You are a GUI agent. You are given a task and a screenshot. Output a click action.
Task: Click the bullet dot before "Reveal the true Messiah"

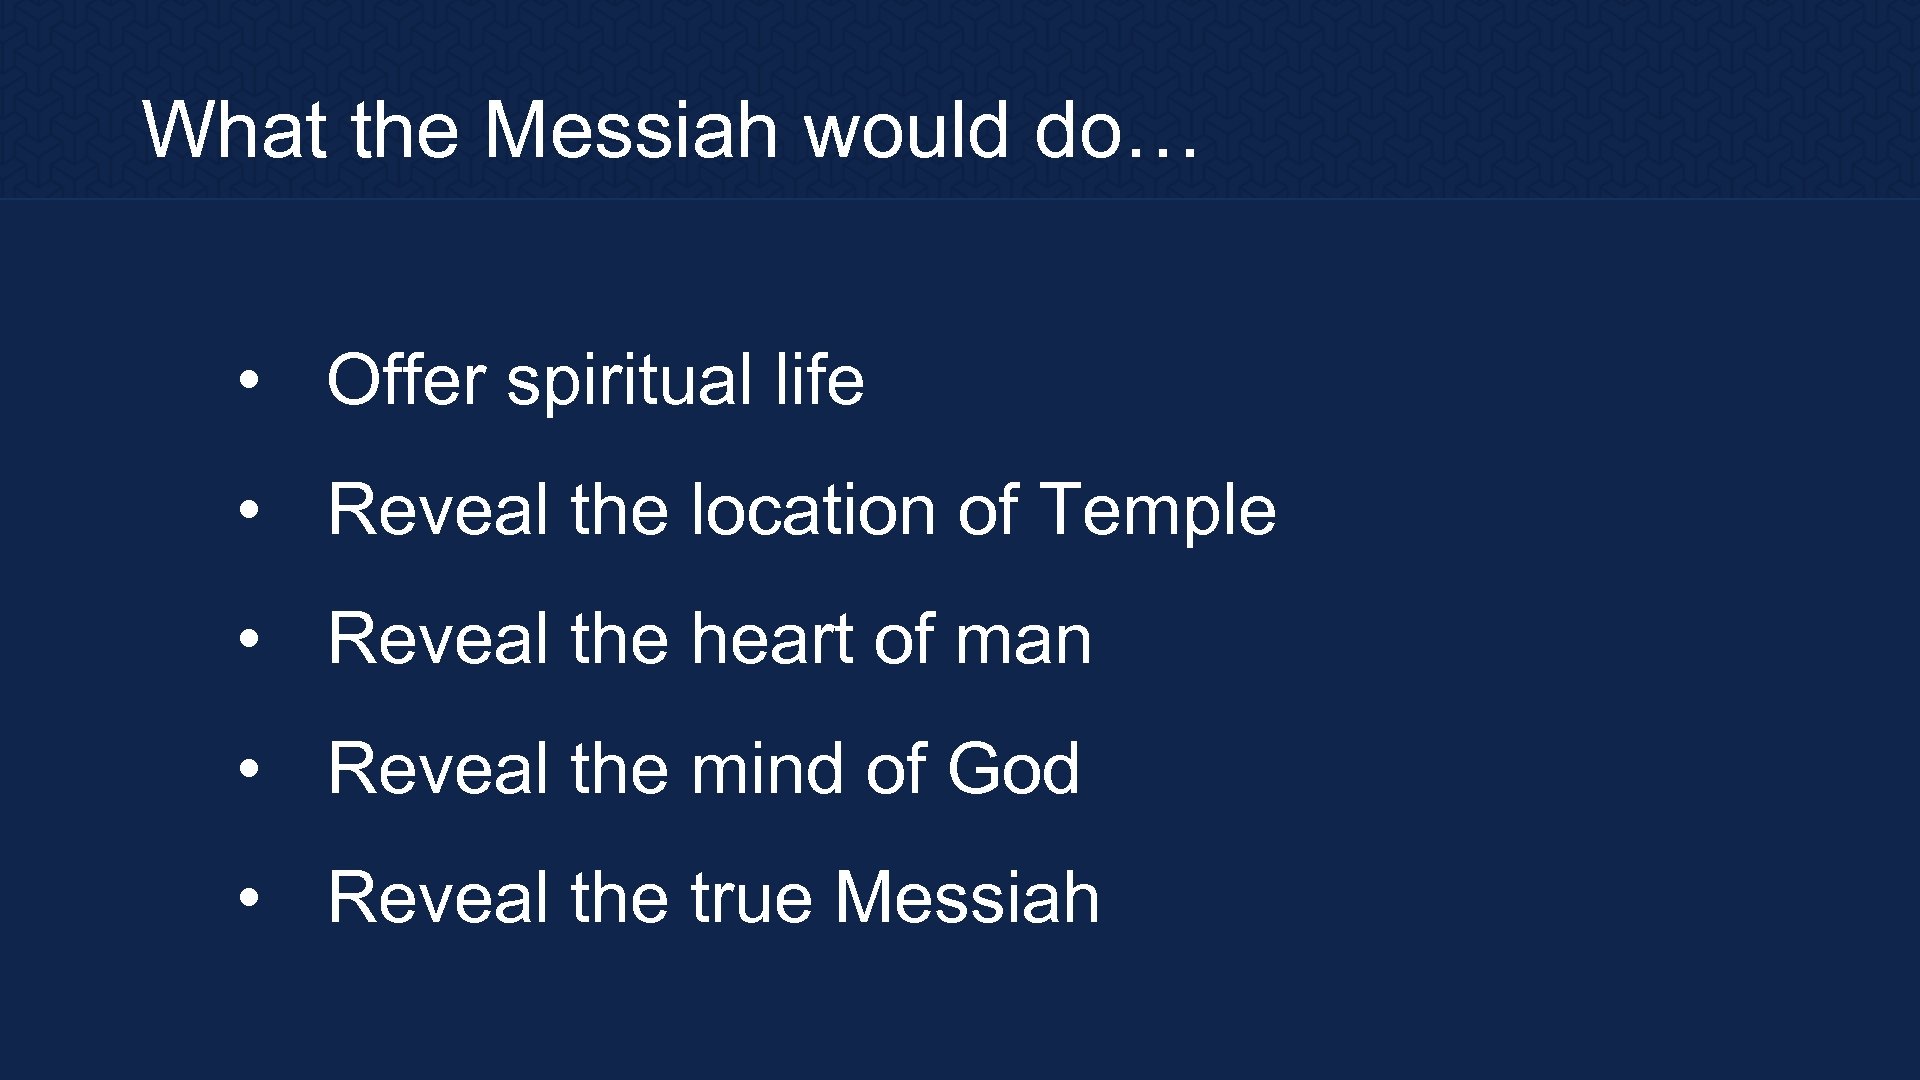(249, 896)
